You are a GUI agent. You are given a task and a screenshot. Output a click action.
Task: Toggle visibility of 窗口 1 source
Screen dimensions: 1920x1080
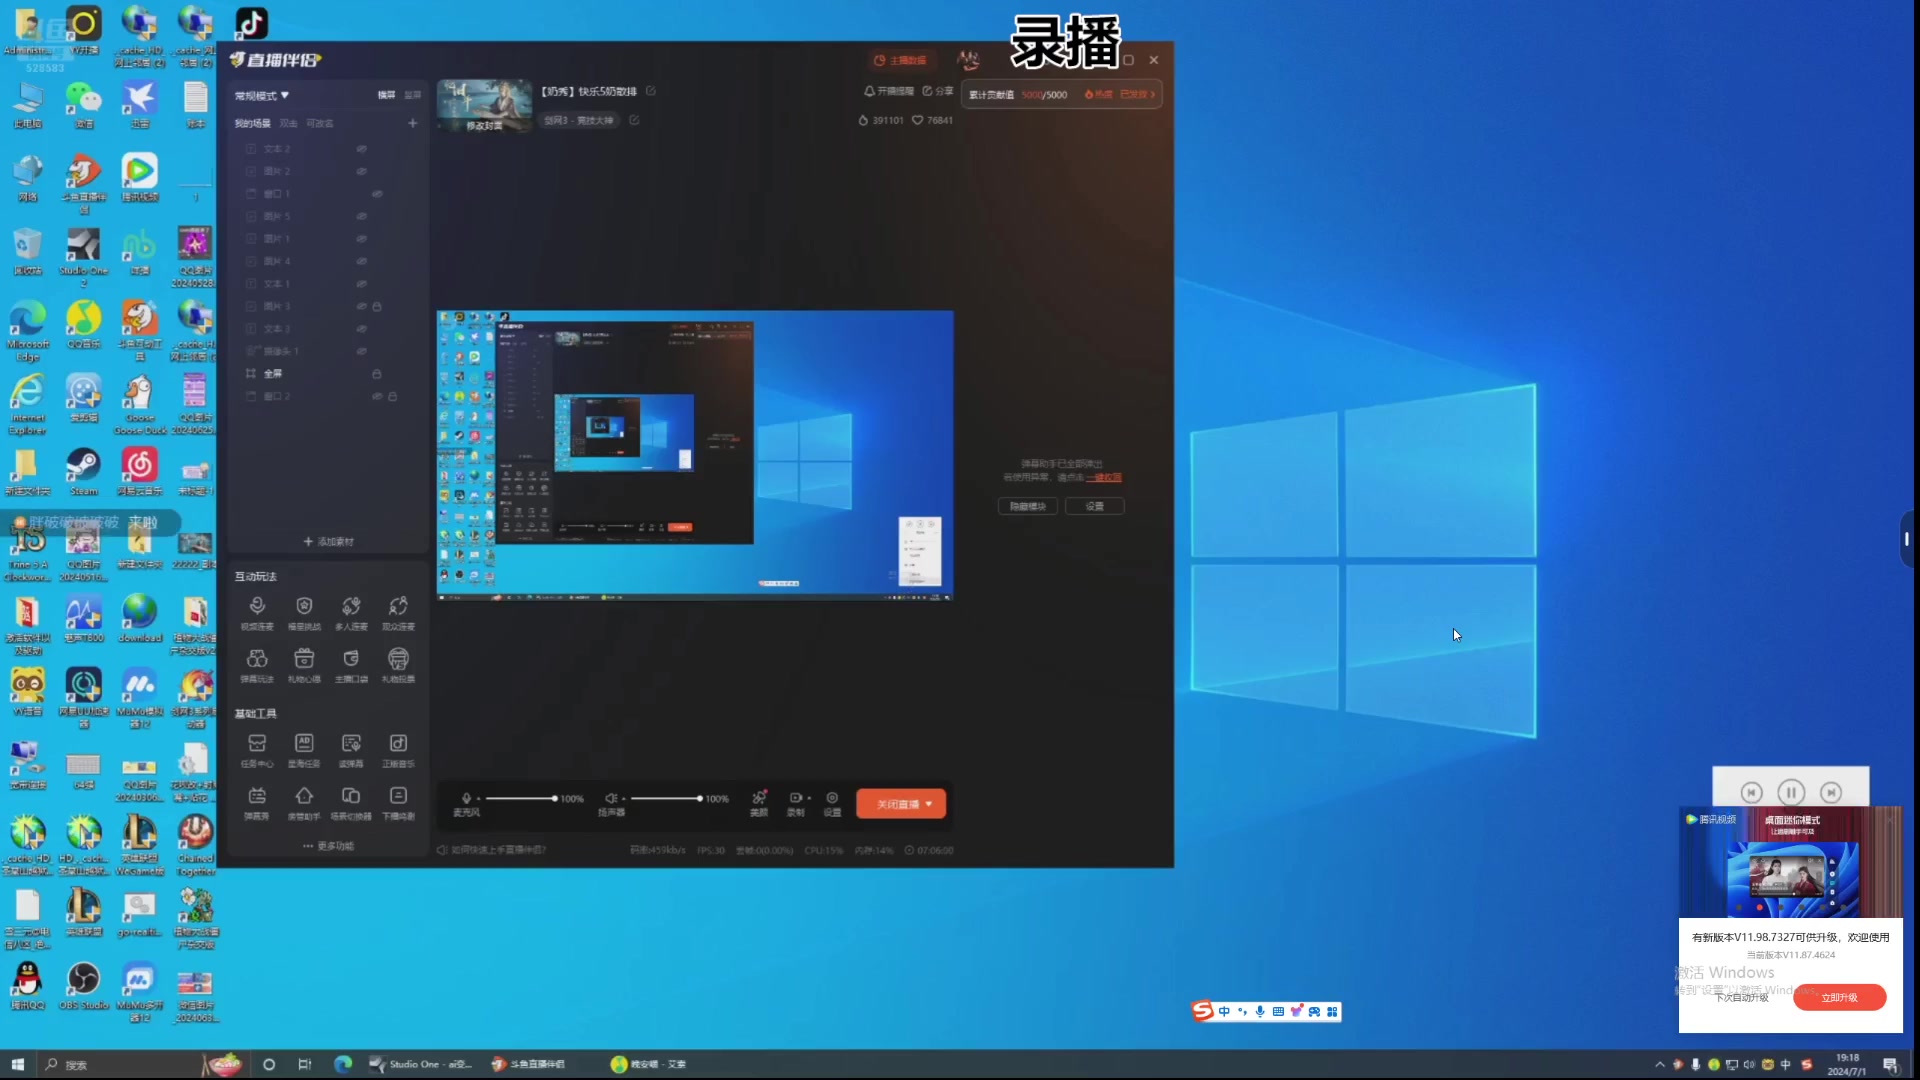(x=377, y=194)
